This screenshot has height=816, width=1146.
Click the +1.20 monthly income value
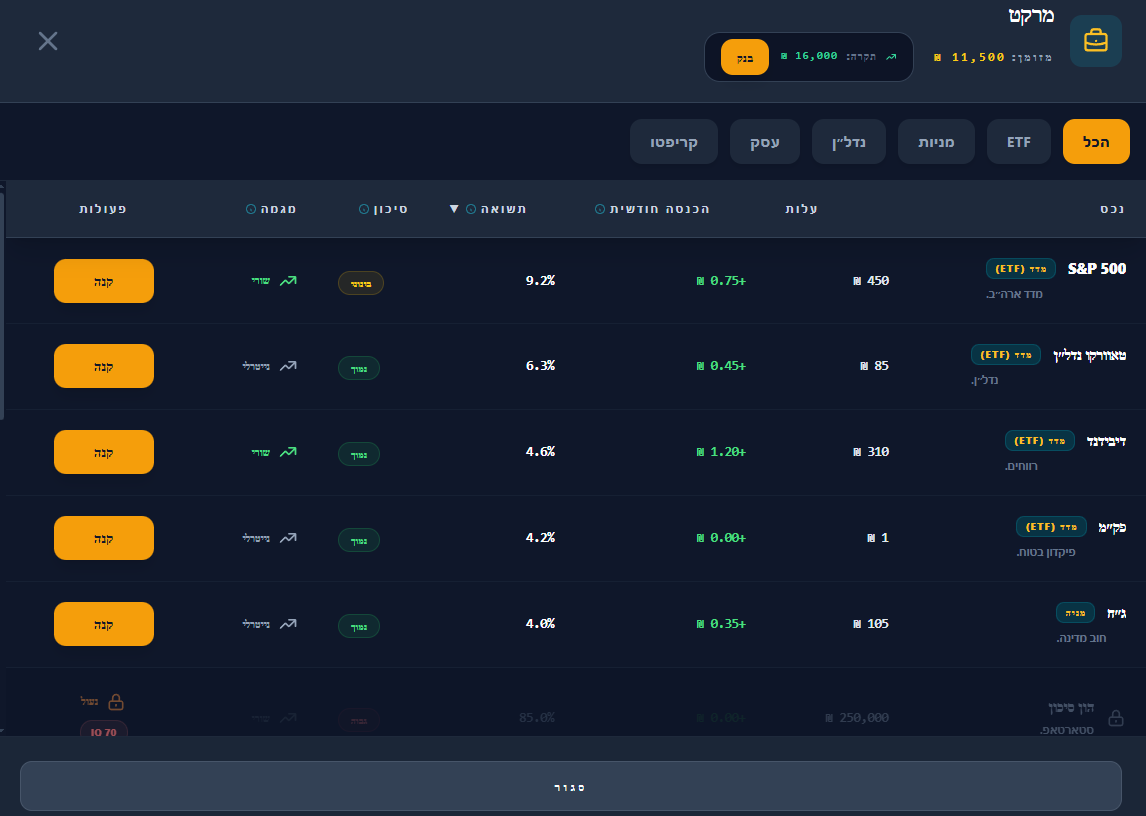pyautogui.click(x=721, y=452)
